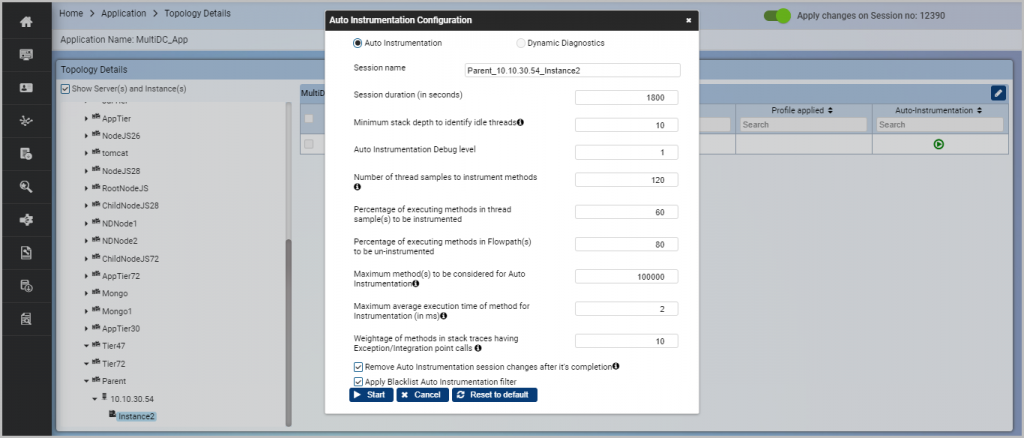Select Instance2 in the tree

136,416
